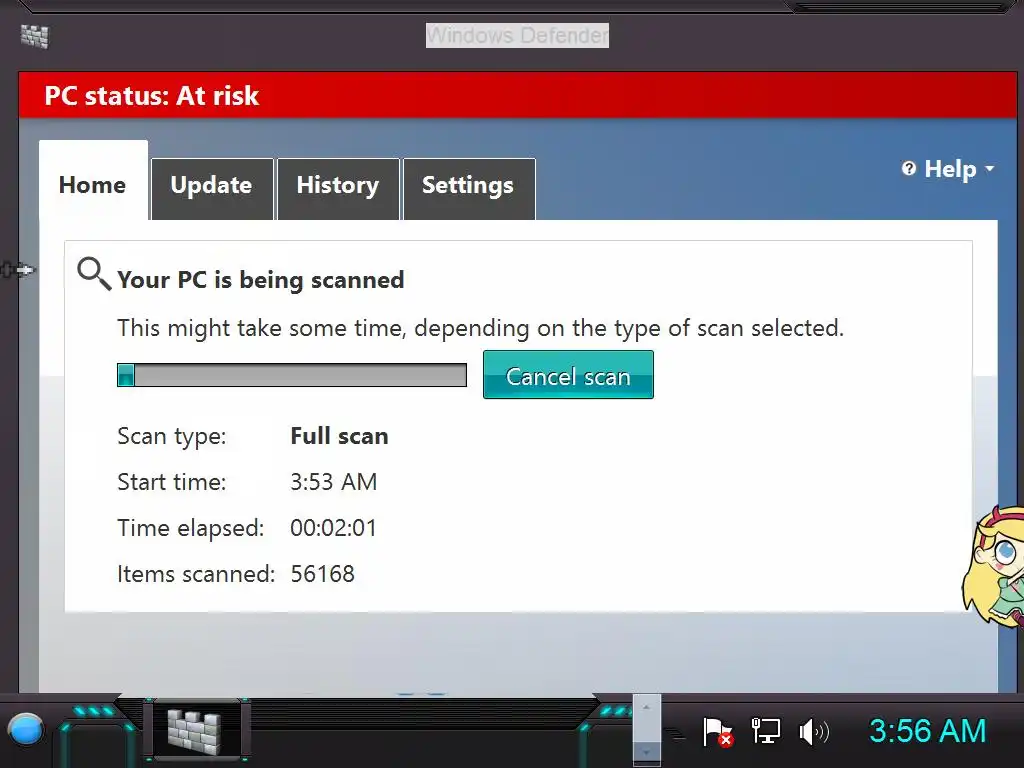This screenshot has height=768, width=1024.
Task: Select Windows Defender taskbar button
Action: [x=195, y=731]
